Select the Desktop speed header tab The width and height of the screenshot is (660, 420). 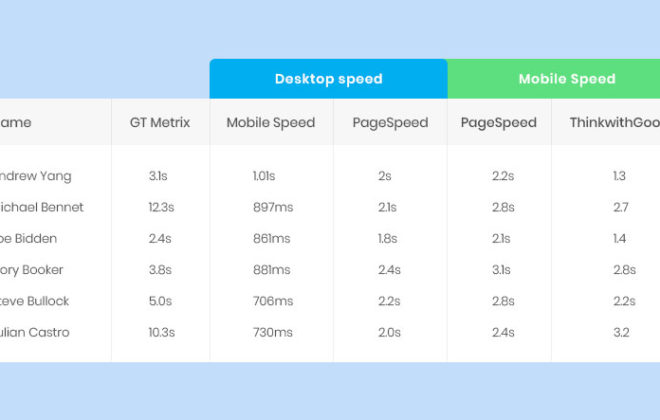click(x=328, y=79)
